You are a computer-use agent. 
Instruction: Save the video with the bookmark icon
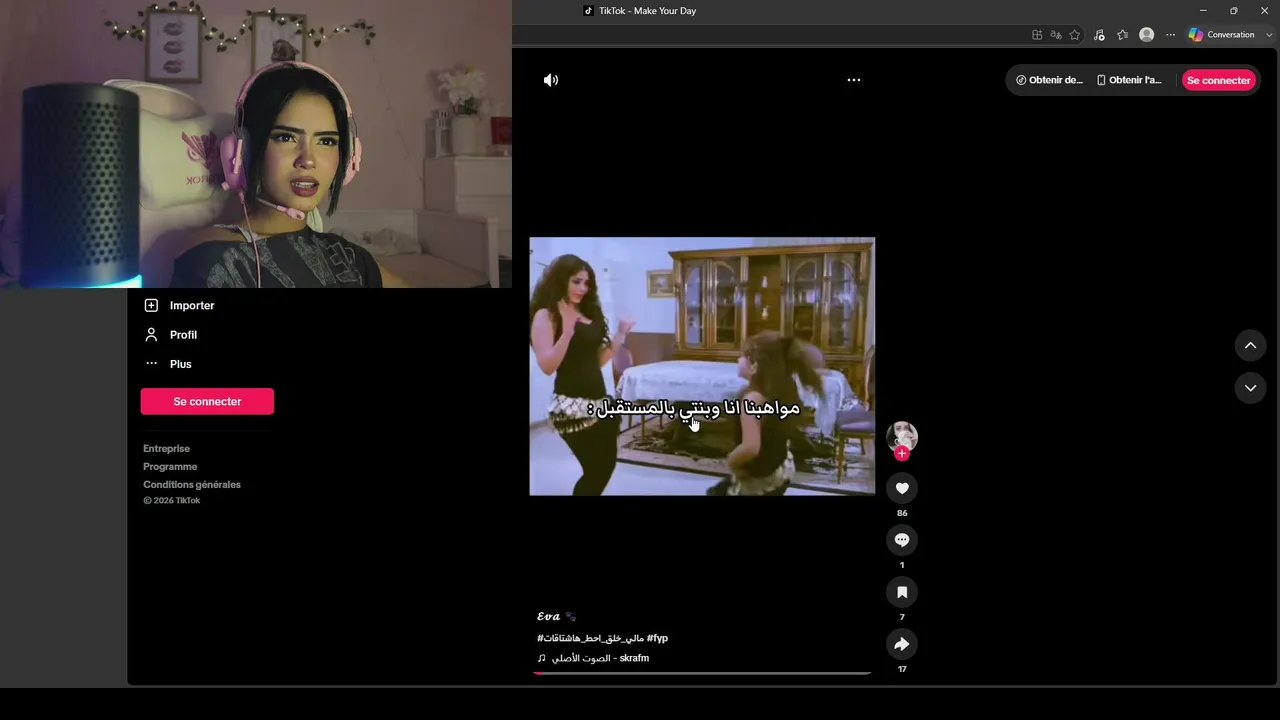902,592
